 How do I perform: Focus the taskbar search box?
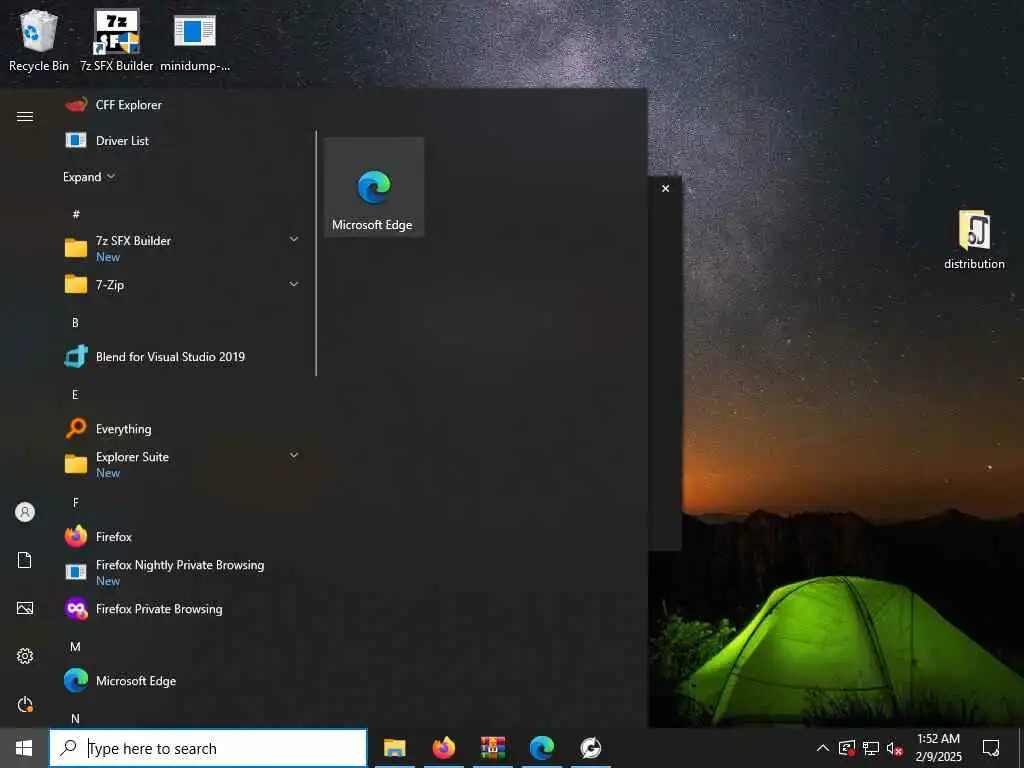coord(208,748)
